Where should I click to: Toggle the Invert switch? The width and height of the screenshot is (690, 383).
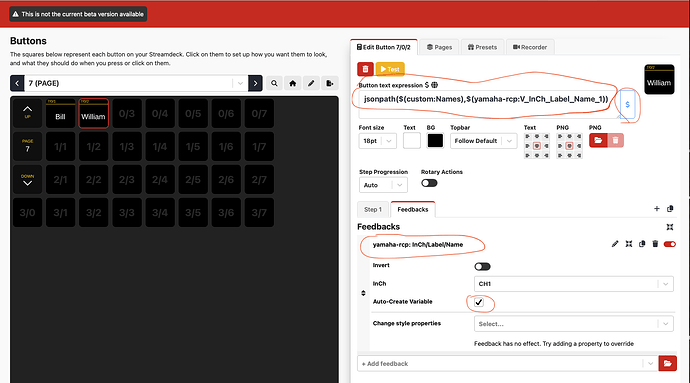(482, 266)
